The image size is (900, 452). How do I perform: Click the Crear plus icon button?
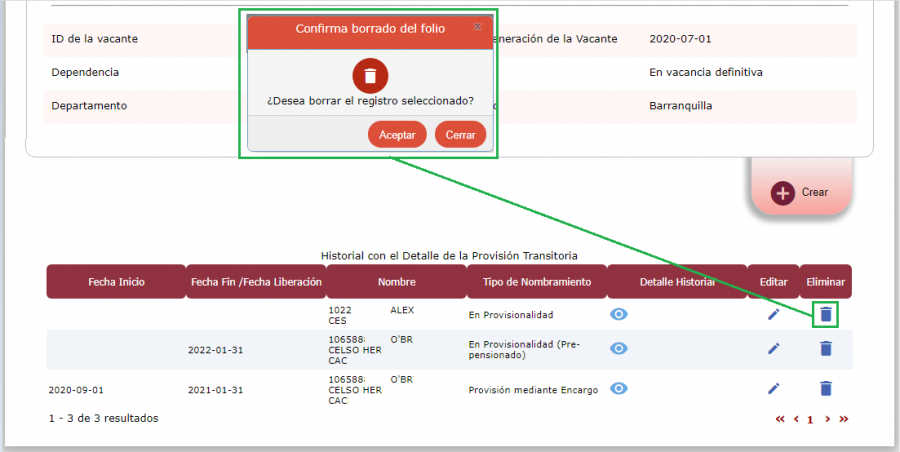click(x=783, y=192)
